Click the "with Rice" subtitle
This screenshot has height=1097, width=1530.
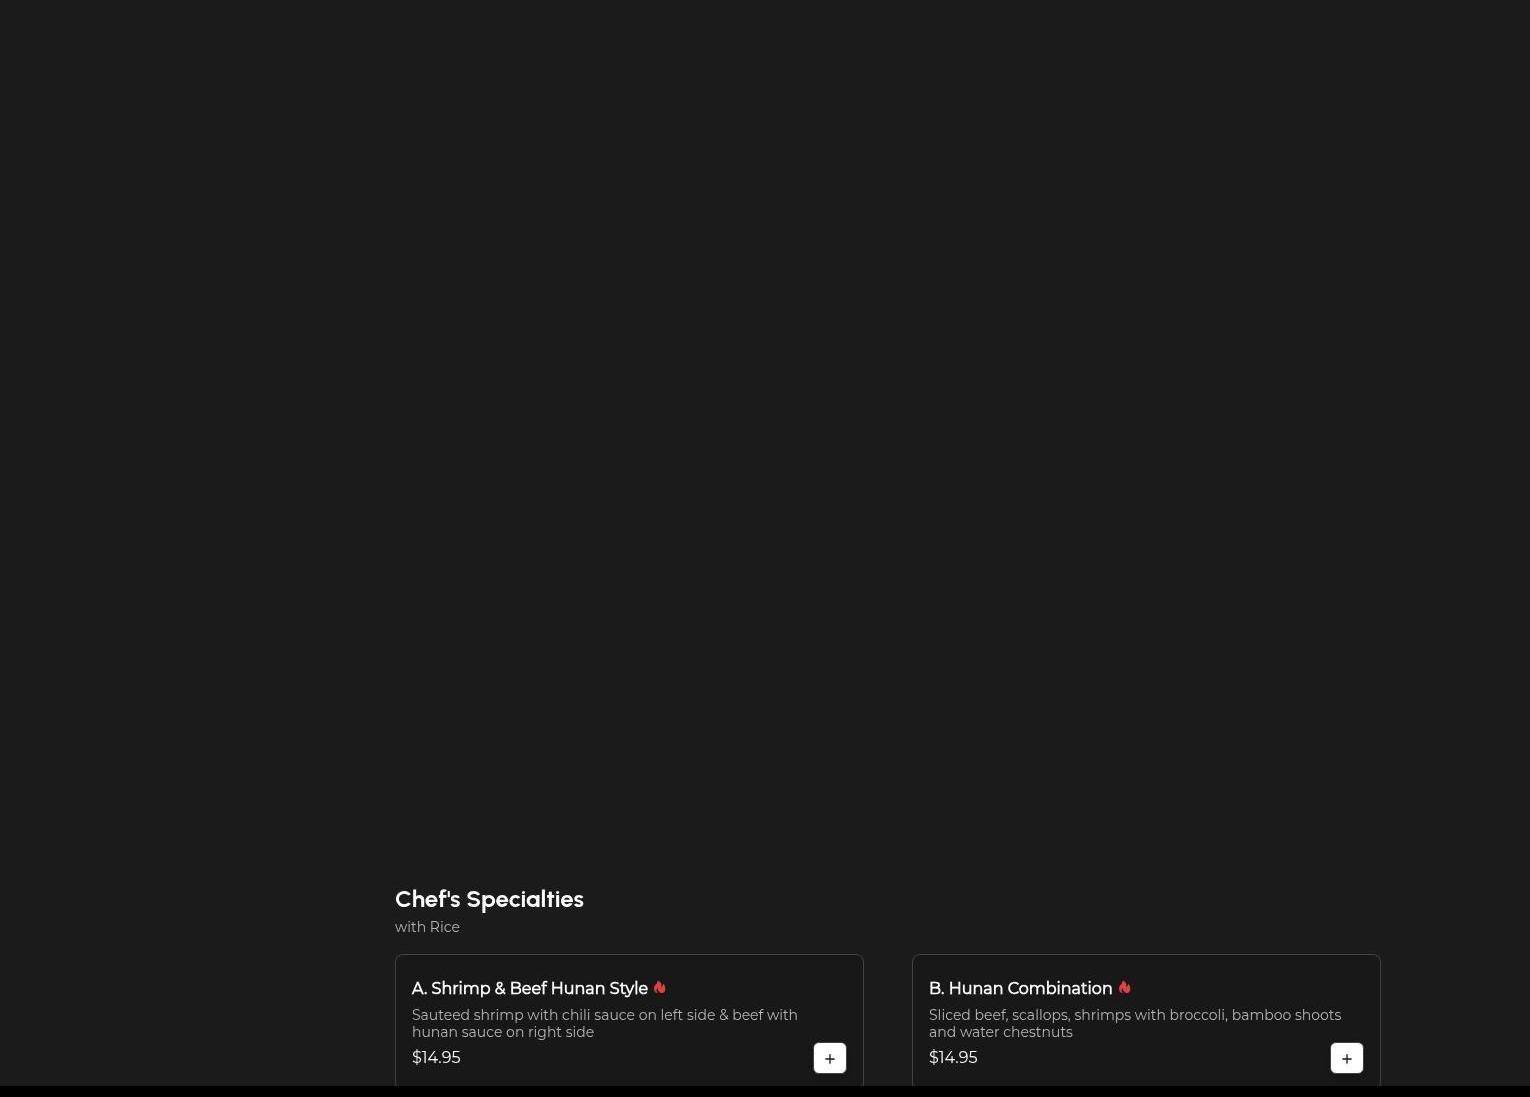[427, 927]
